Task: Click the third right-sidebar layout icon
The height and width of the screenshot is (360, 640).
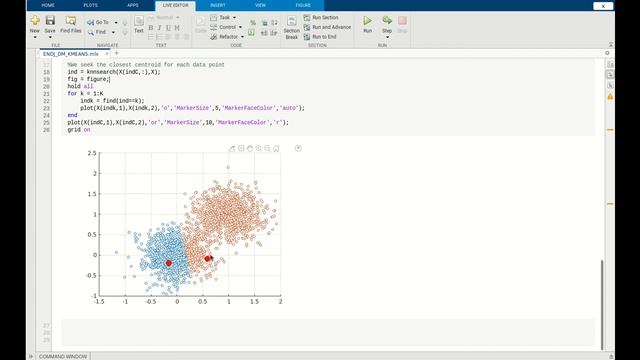Action: [610, 85]
